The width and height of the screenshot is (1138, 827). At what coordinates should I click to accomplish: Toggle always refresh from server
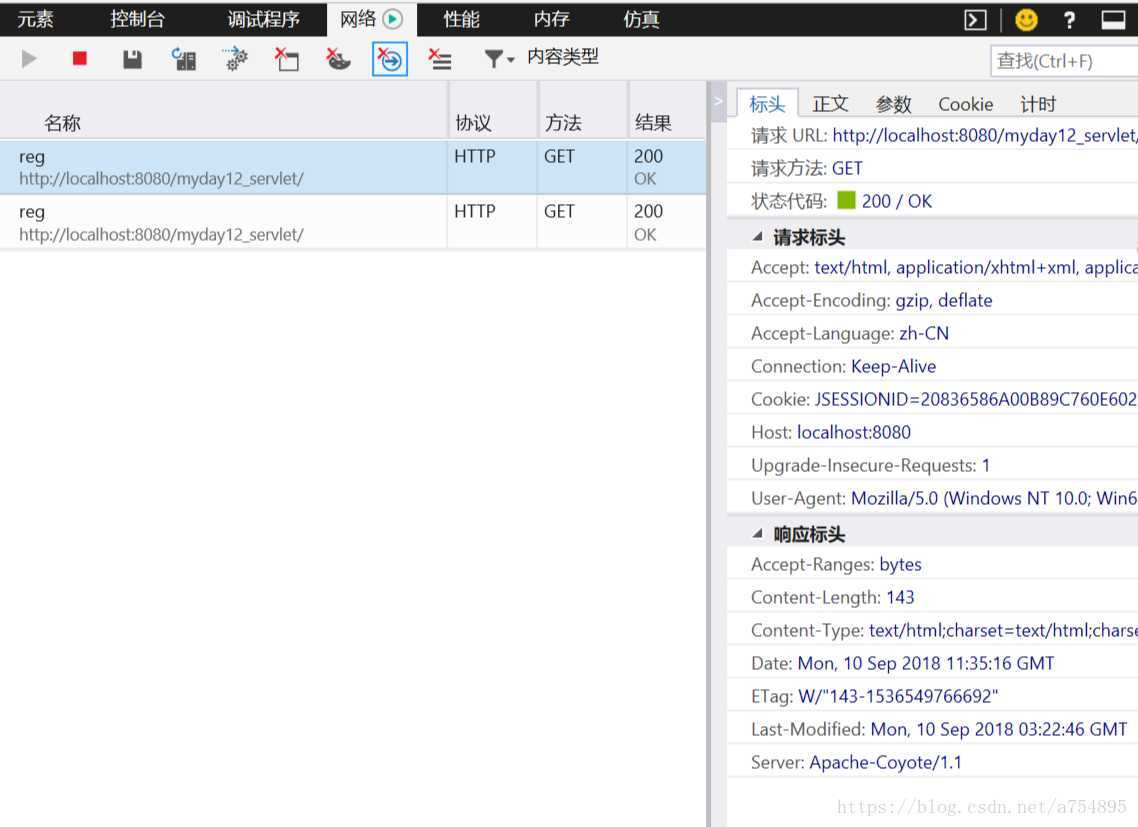[184, 59]
